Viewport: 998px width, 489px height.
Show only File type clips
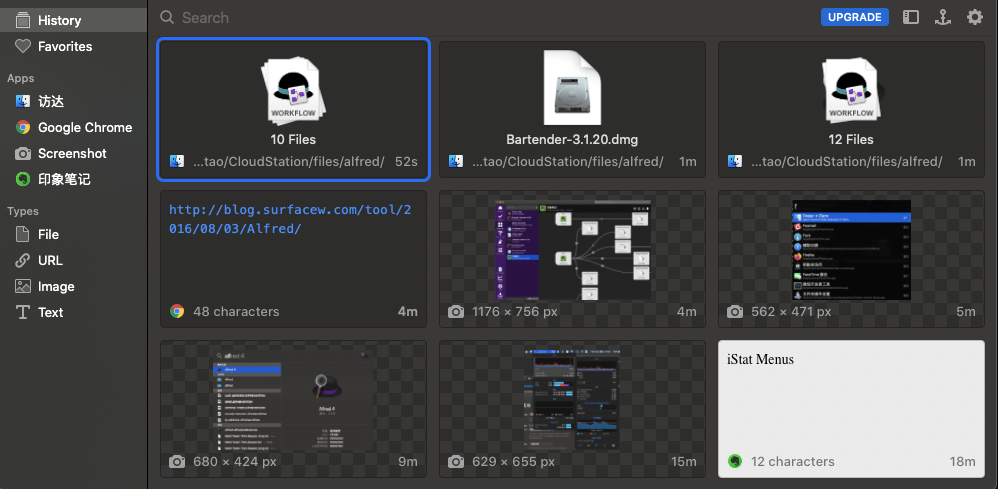pos(73,234)
